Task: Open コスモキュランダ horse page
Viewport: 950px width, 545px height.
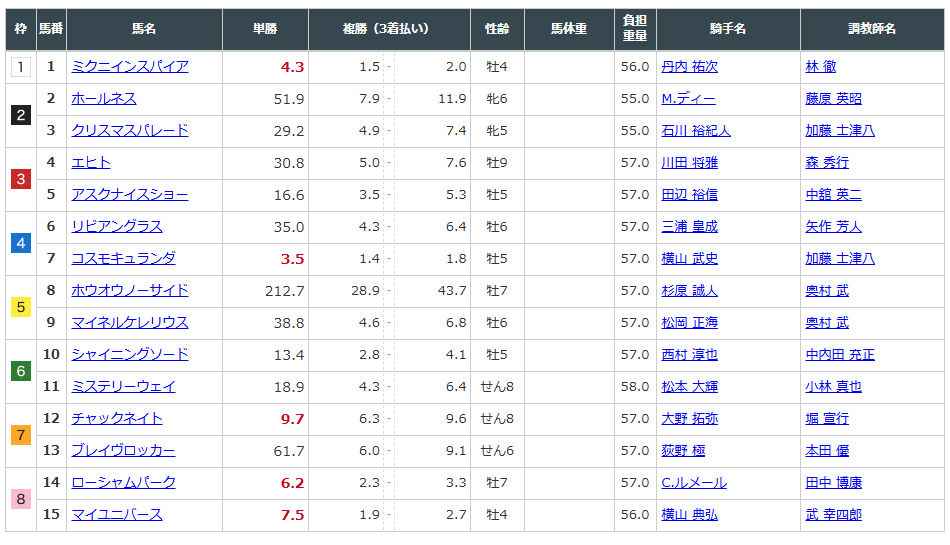Action: pyautogui.click(x=123, y=259)
